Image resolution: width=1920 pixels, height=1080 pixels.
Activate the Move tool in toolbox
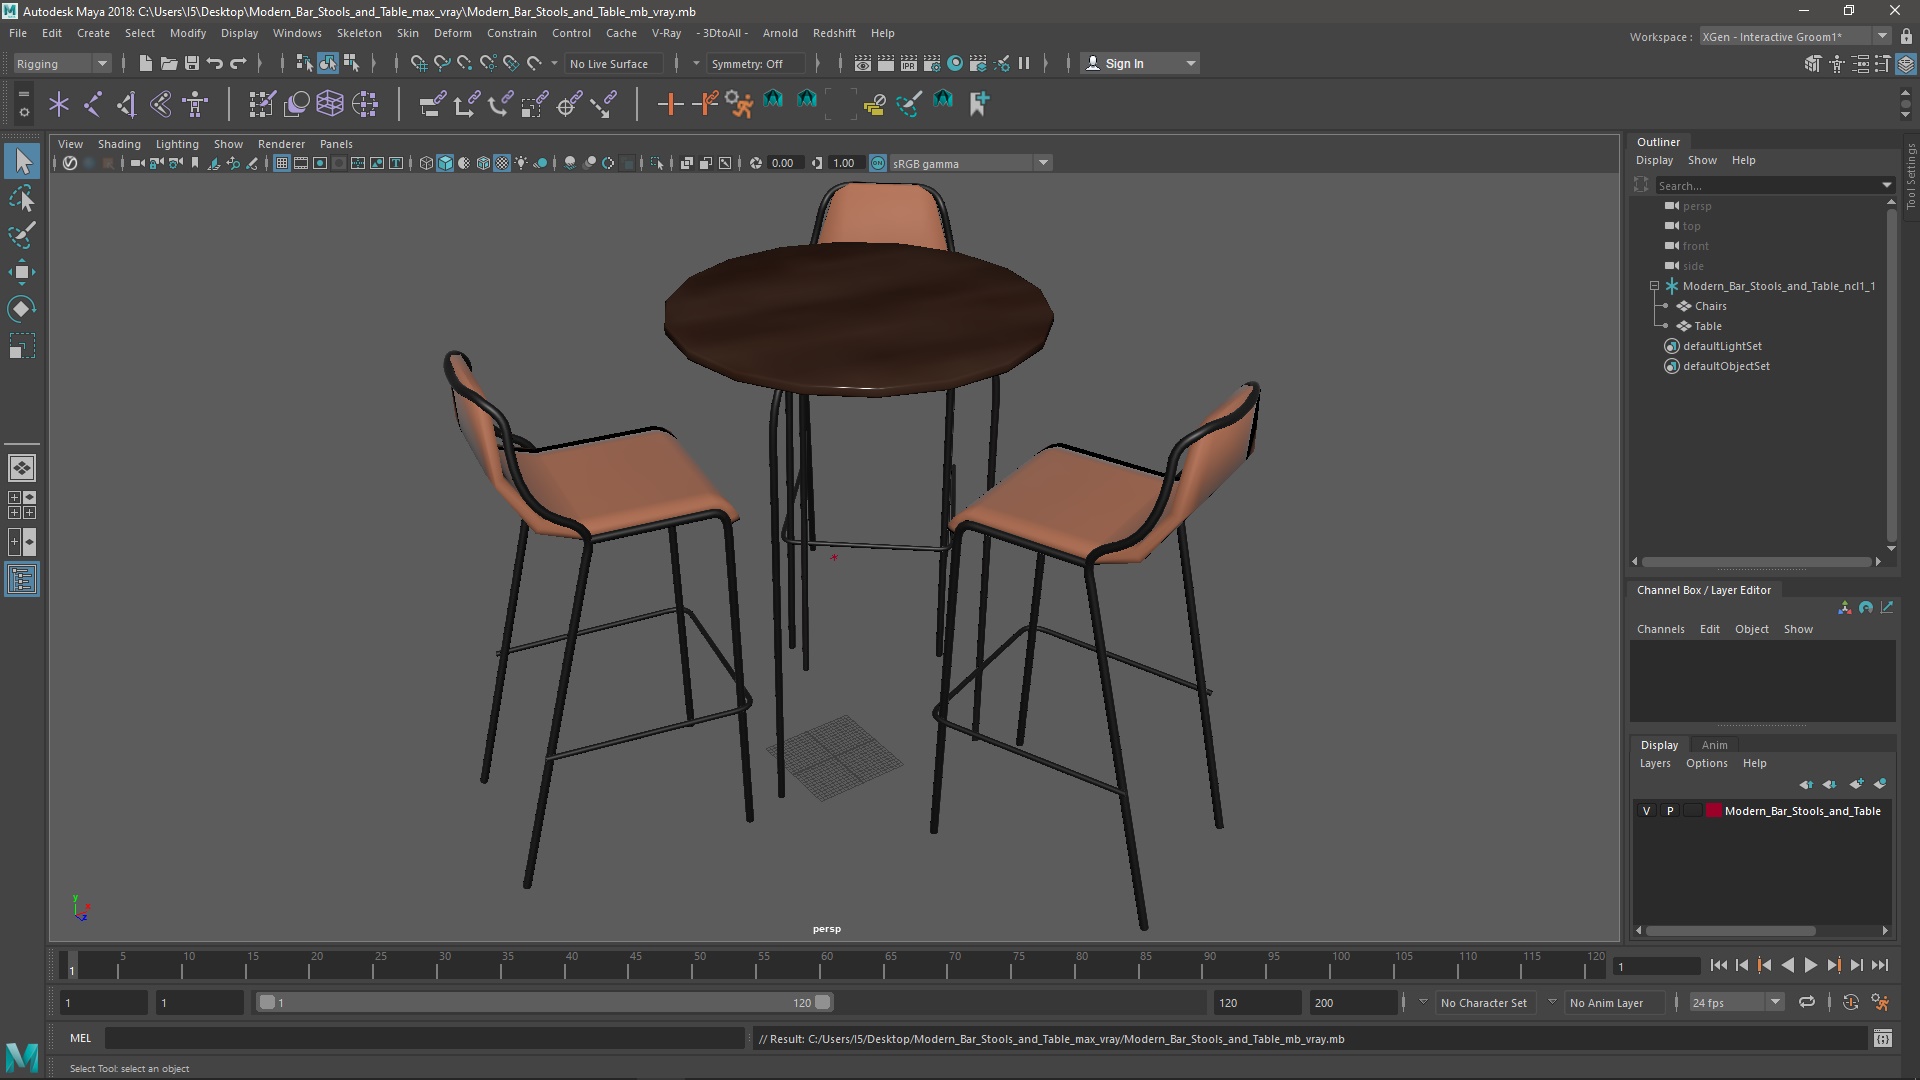tap(22, 272)
